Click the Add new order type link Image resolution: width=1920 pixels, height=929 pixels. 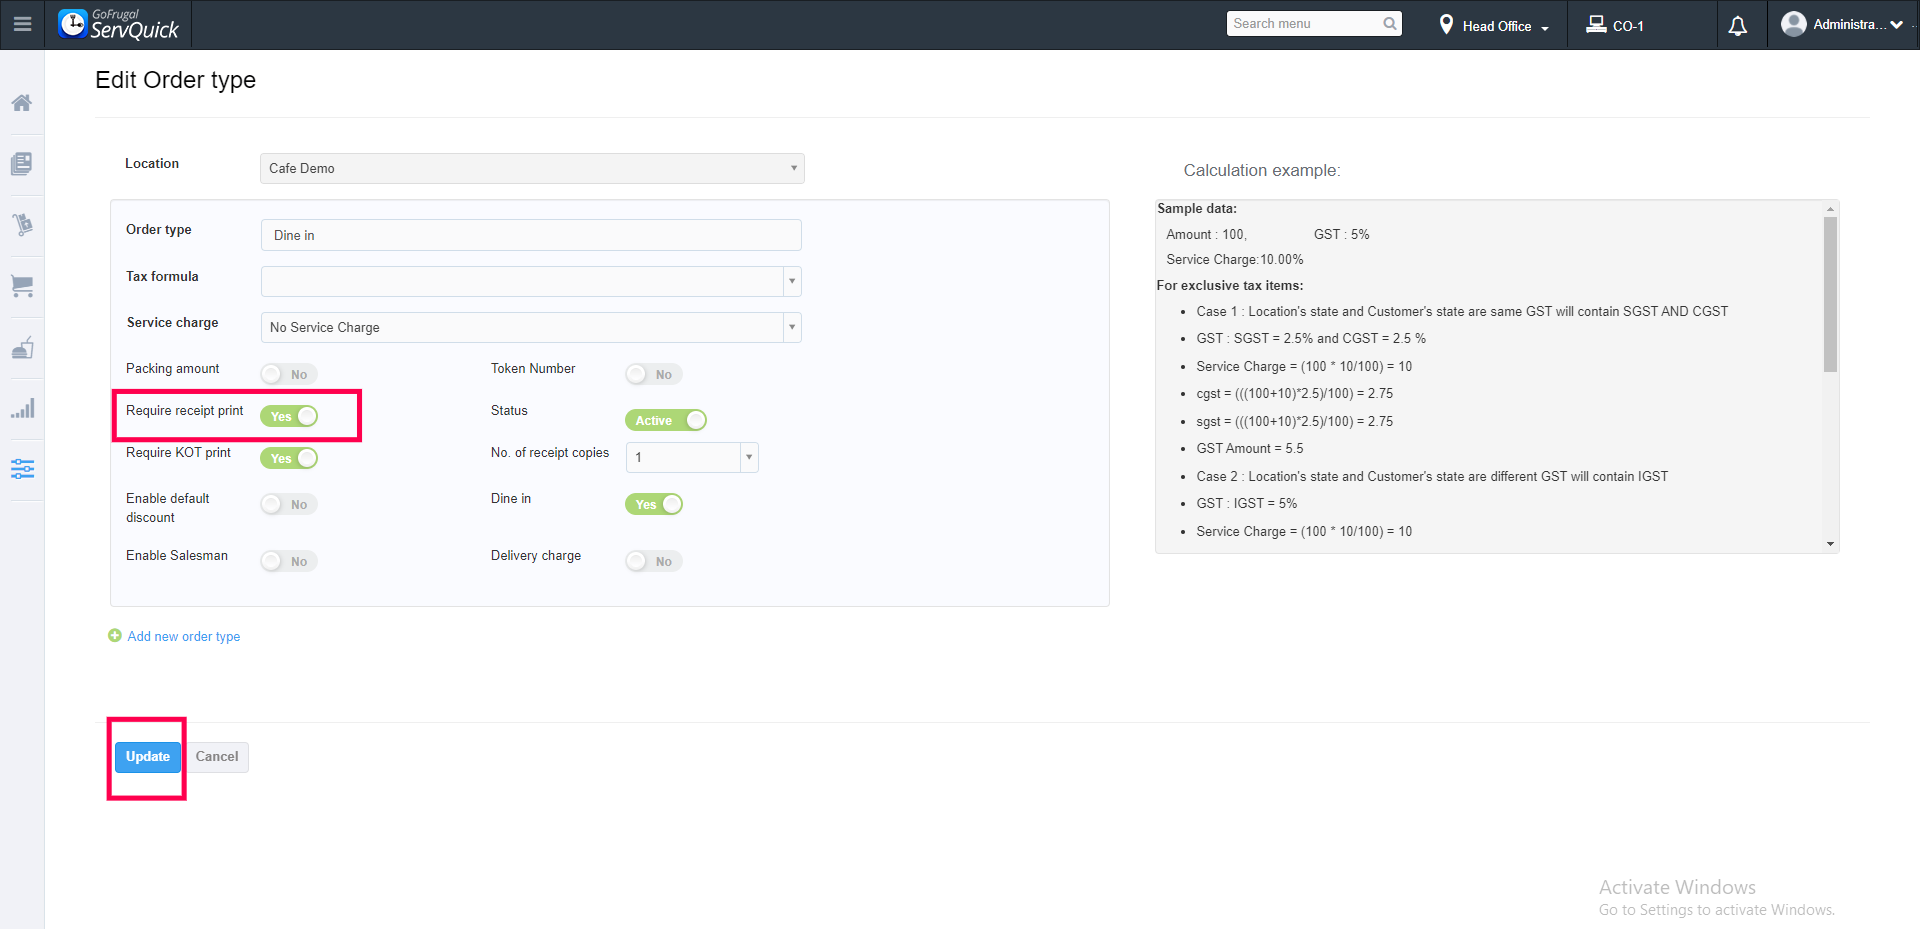[183, 636]
